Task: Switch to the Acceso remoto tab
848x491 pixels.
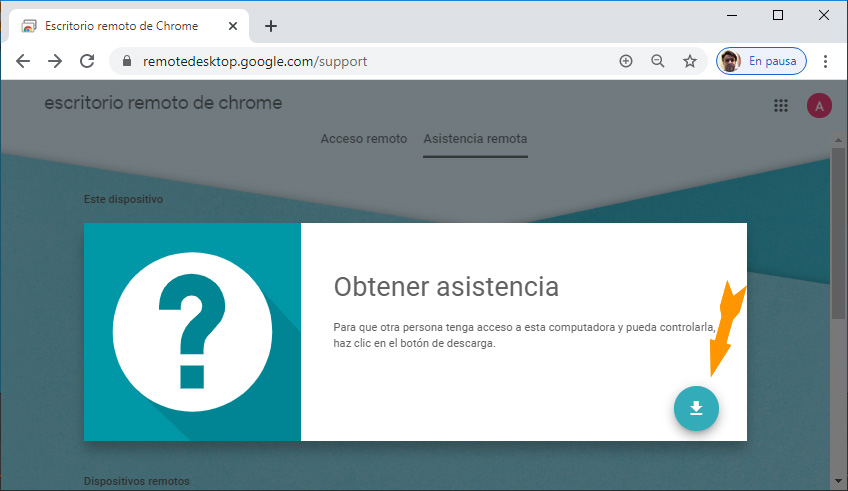Action: 363,139
